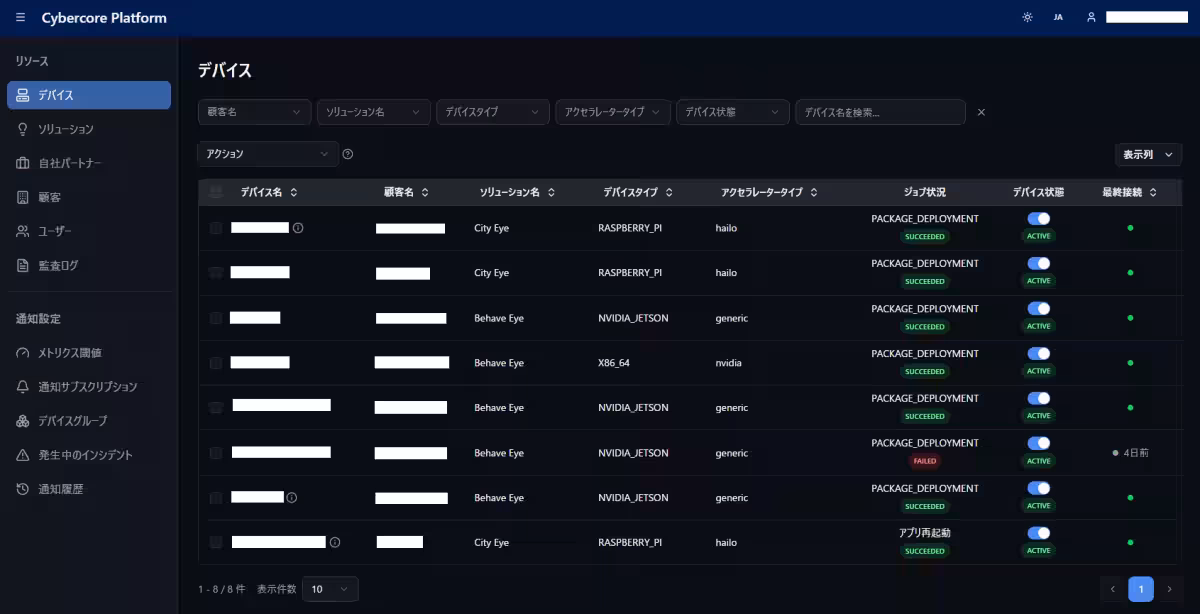Image resolution: width=1200 pixels, height=614 pixels.
Task: Sort by デバイス名 column arrows
Action: tap(294, 192)
